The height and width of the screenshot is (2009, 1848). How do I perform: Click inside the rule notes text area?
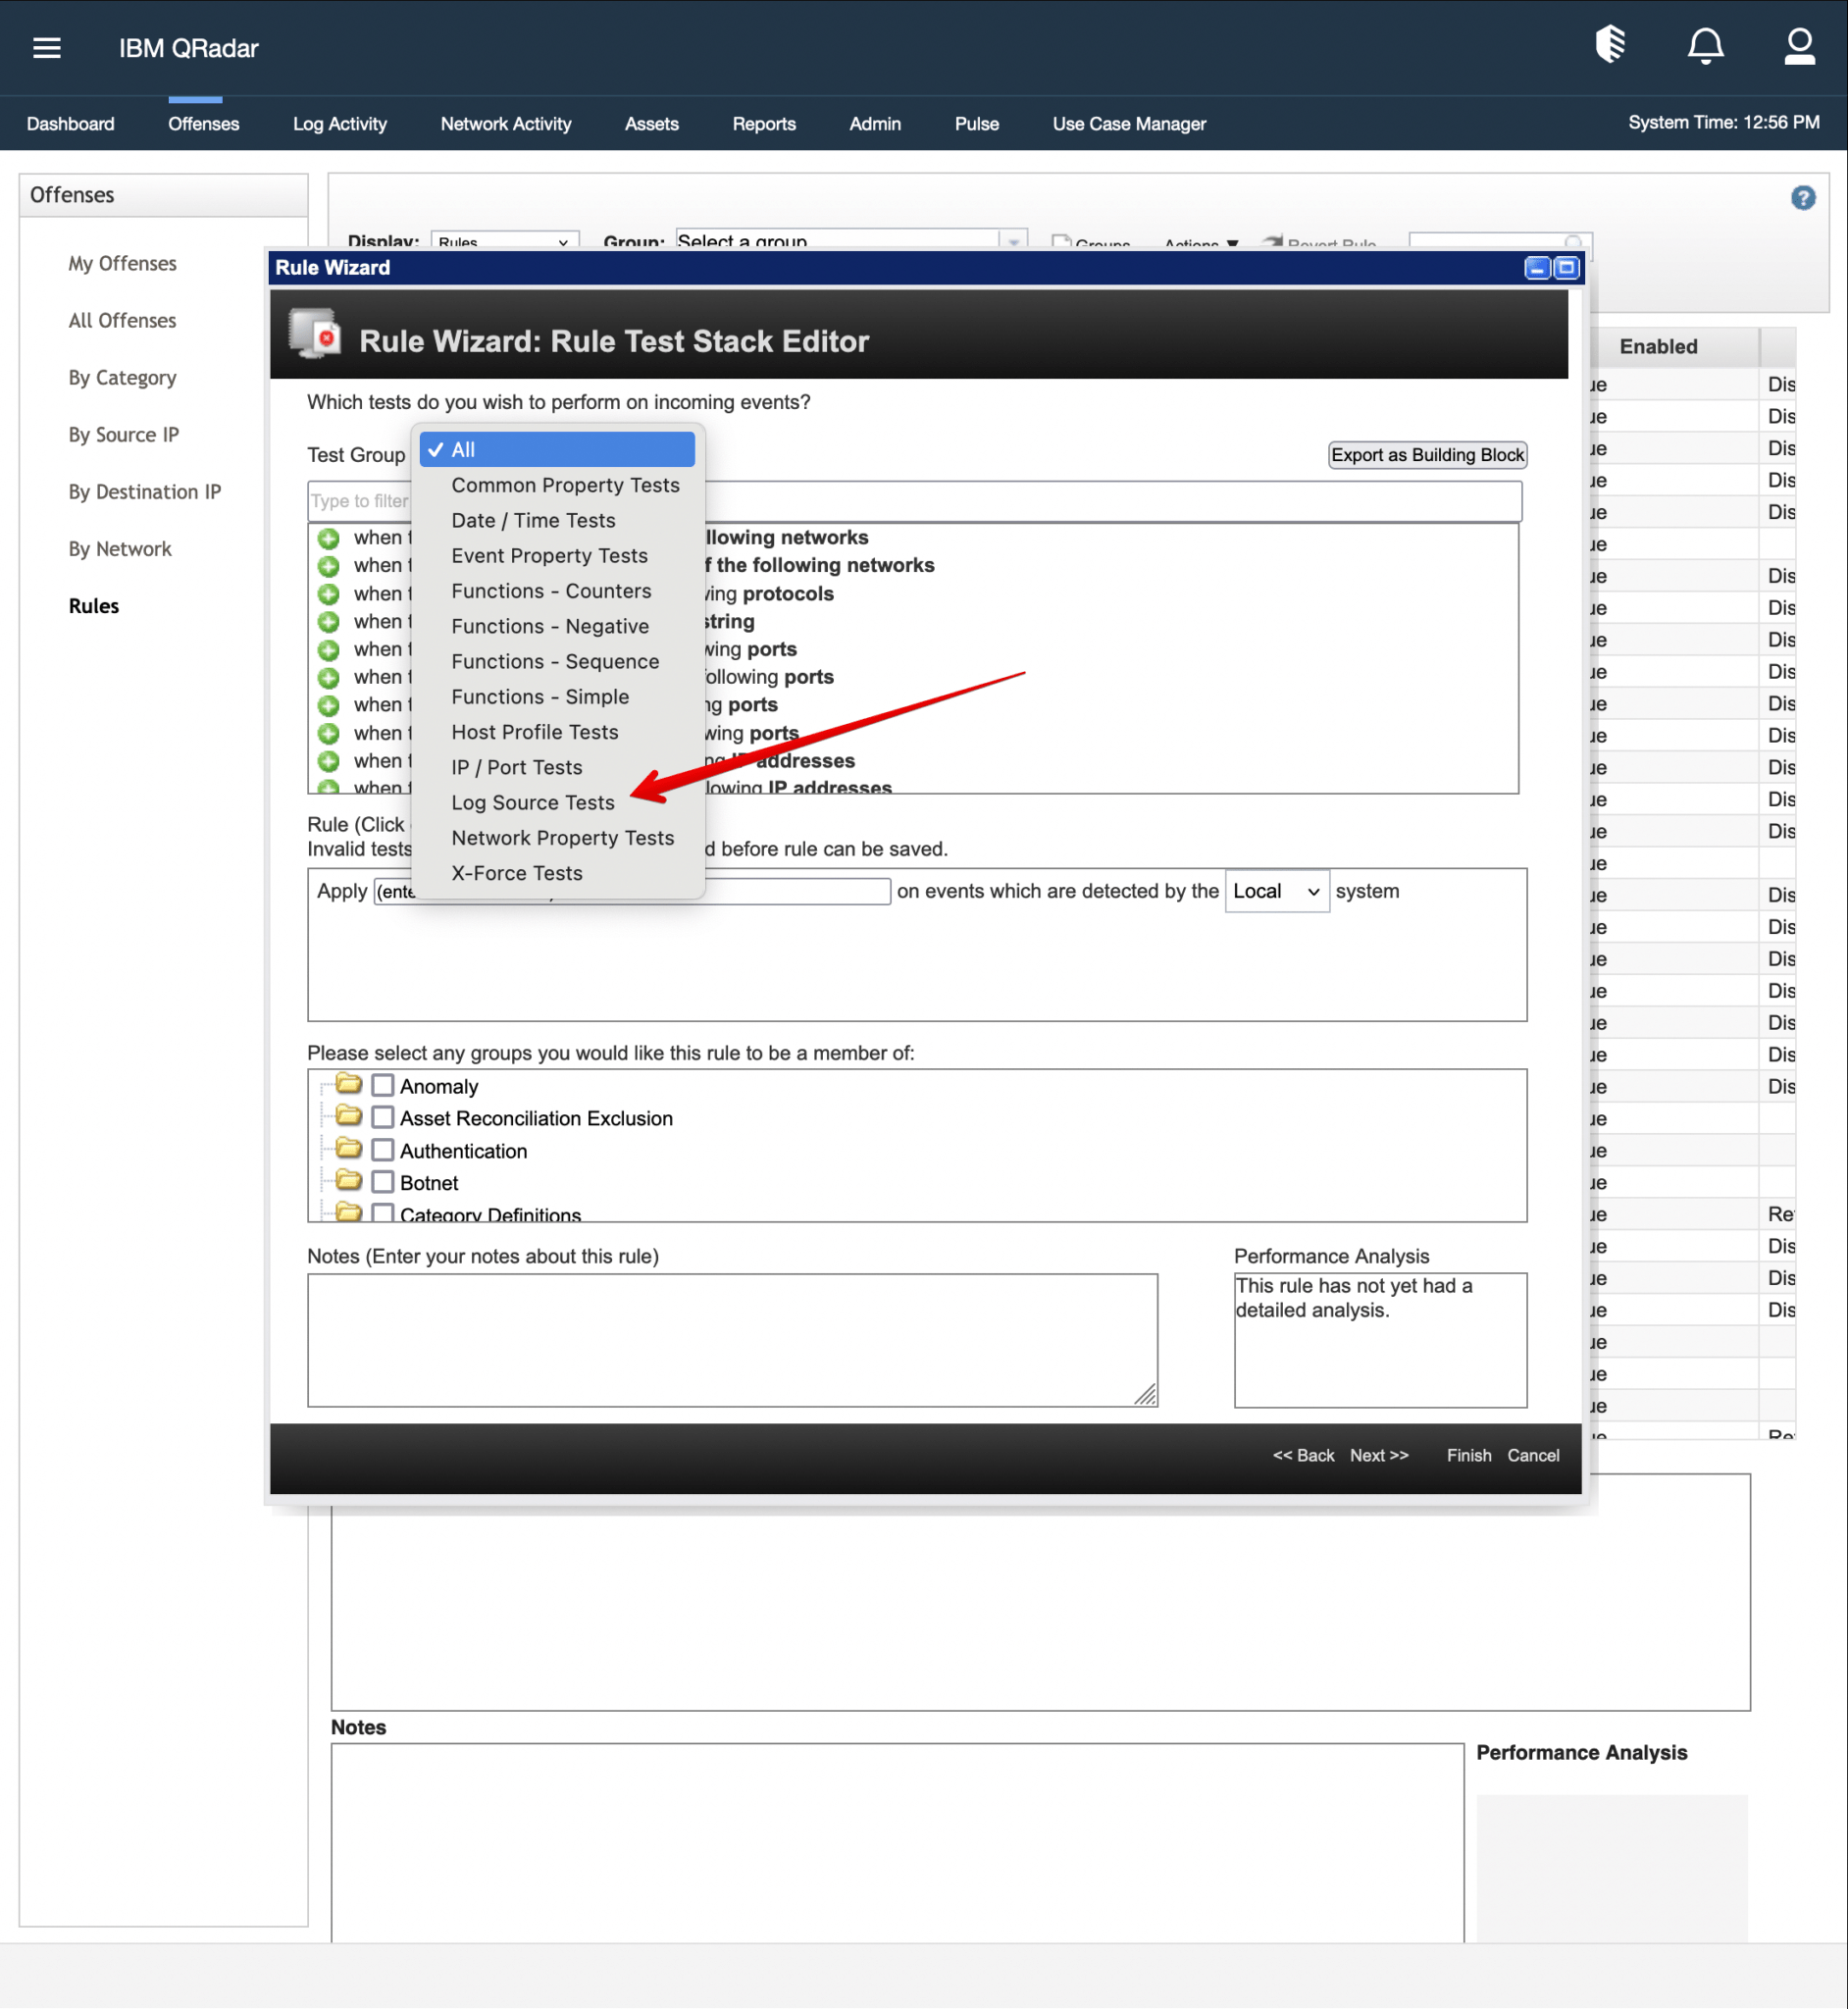tap(732, 1340)
